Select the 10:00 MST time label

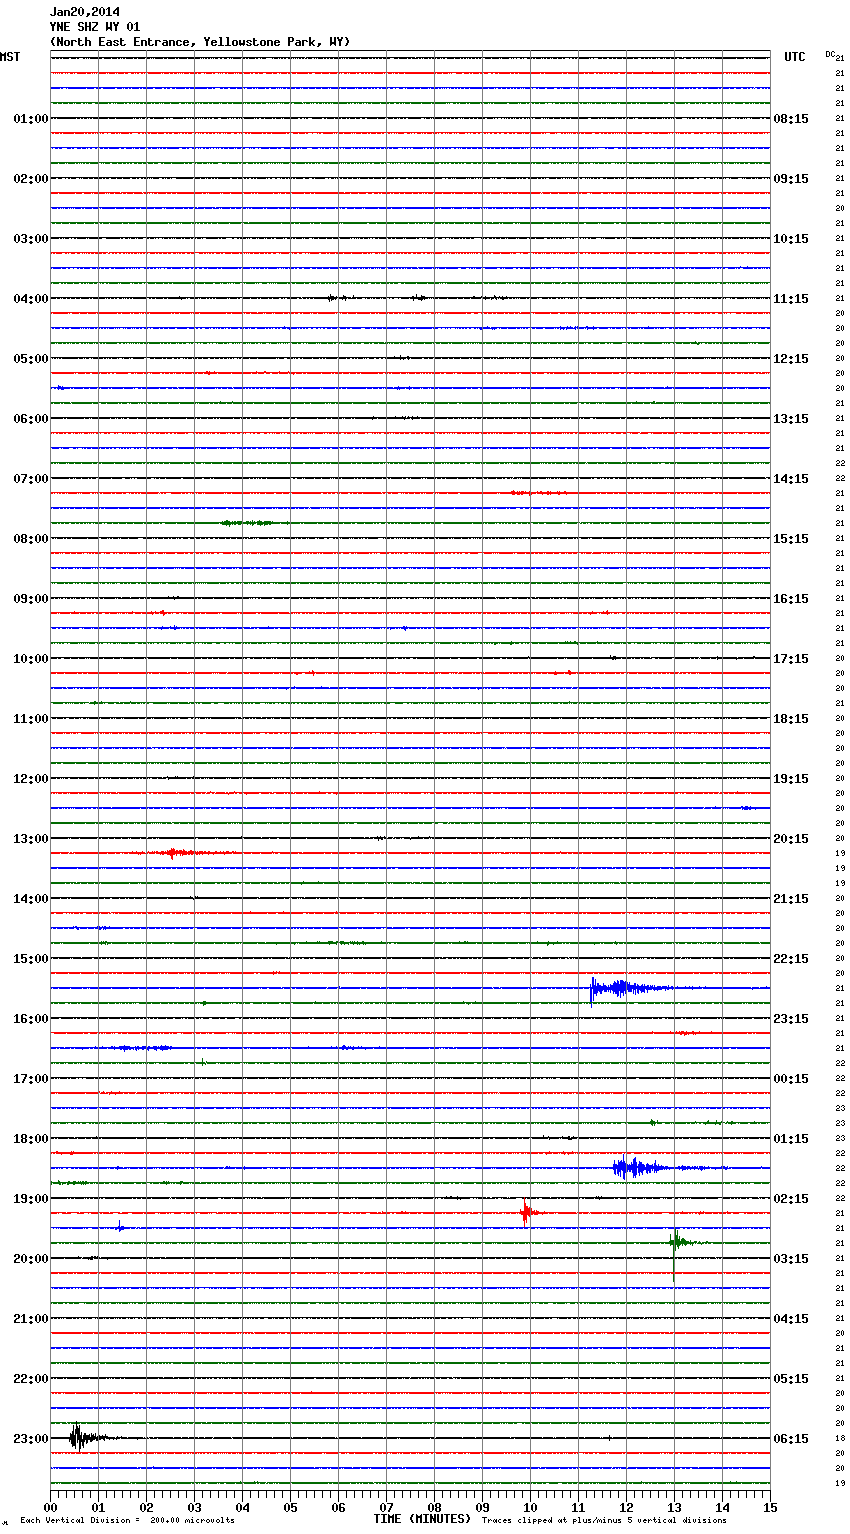click(30, 659)
